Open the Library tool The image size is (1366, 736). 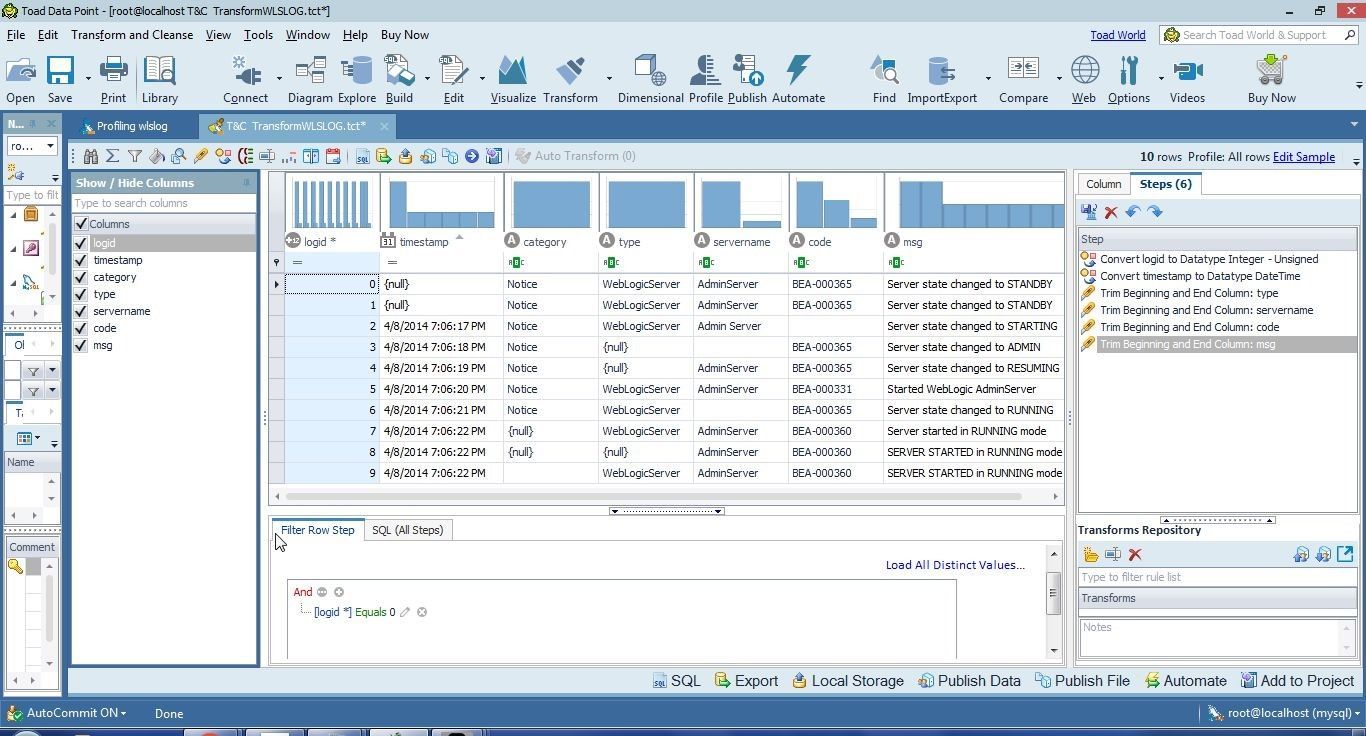(159, 79)
